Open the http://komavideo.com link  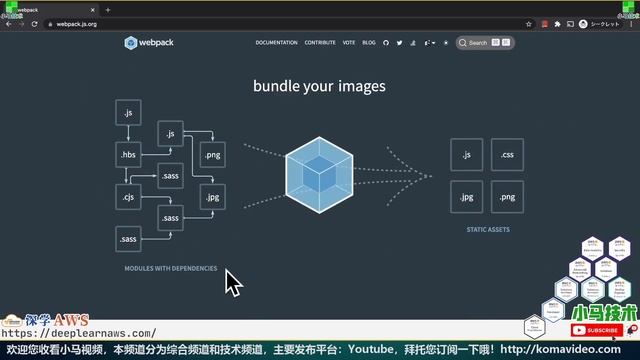click(560, 349)
